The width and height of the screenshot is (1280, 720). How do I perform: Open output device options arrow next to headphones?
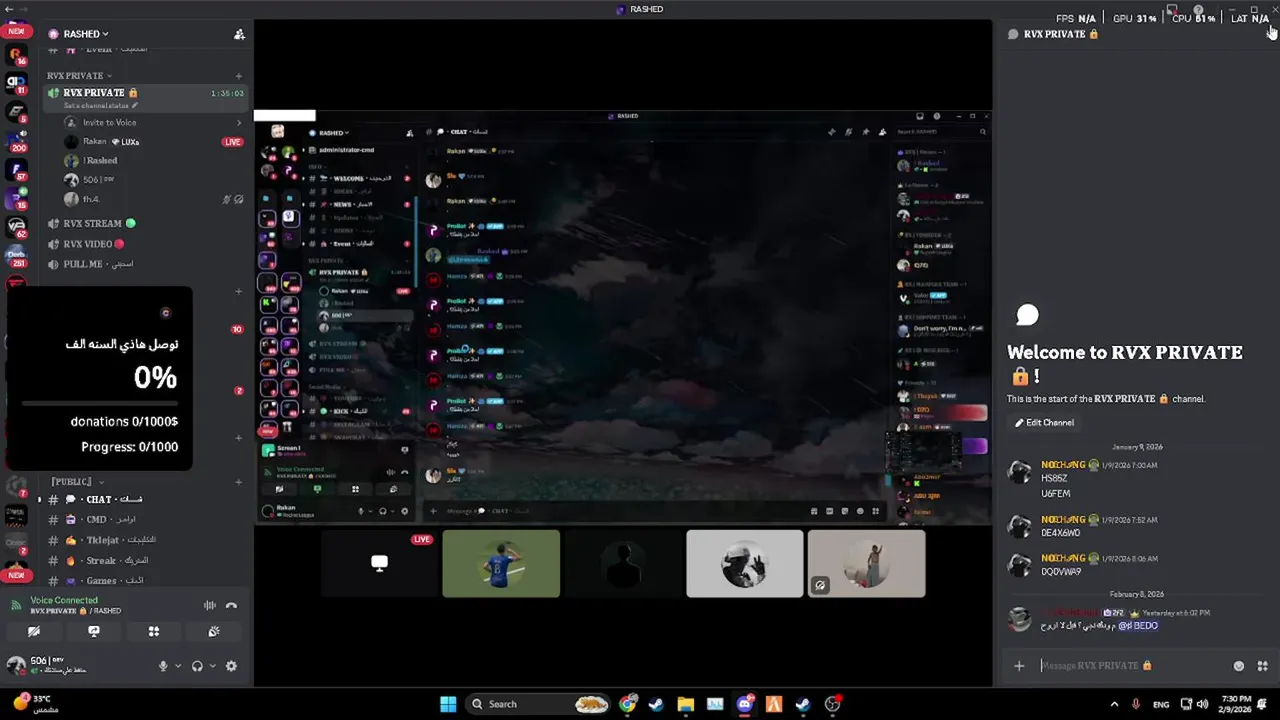point(212,666)
